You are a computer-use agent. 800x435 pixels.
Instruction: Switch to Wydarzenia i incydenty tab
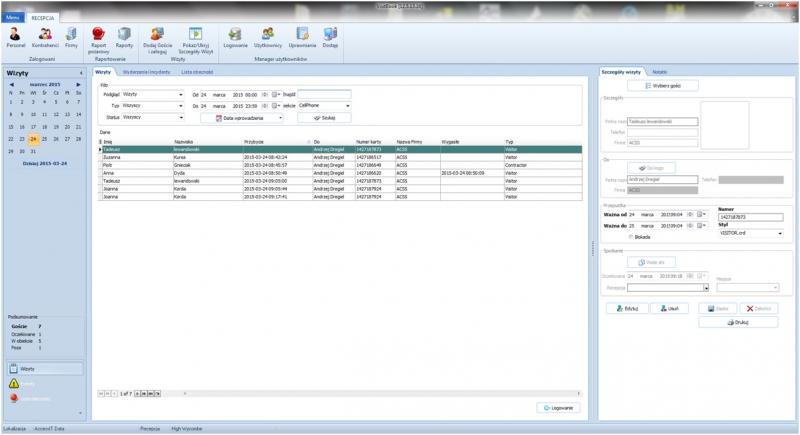[146, 72]
